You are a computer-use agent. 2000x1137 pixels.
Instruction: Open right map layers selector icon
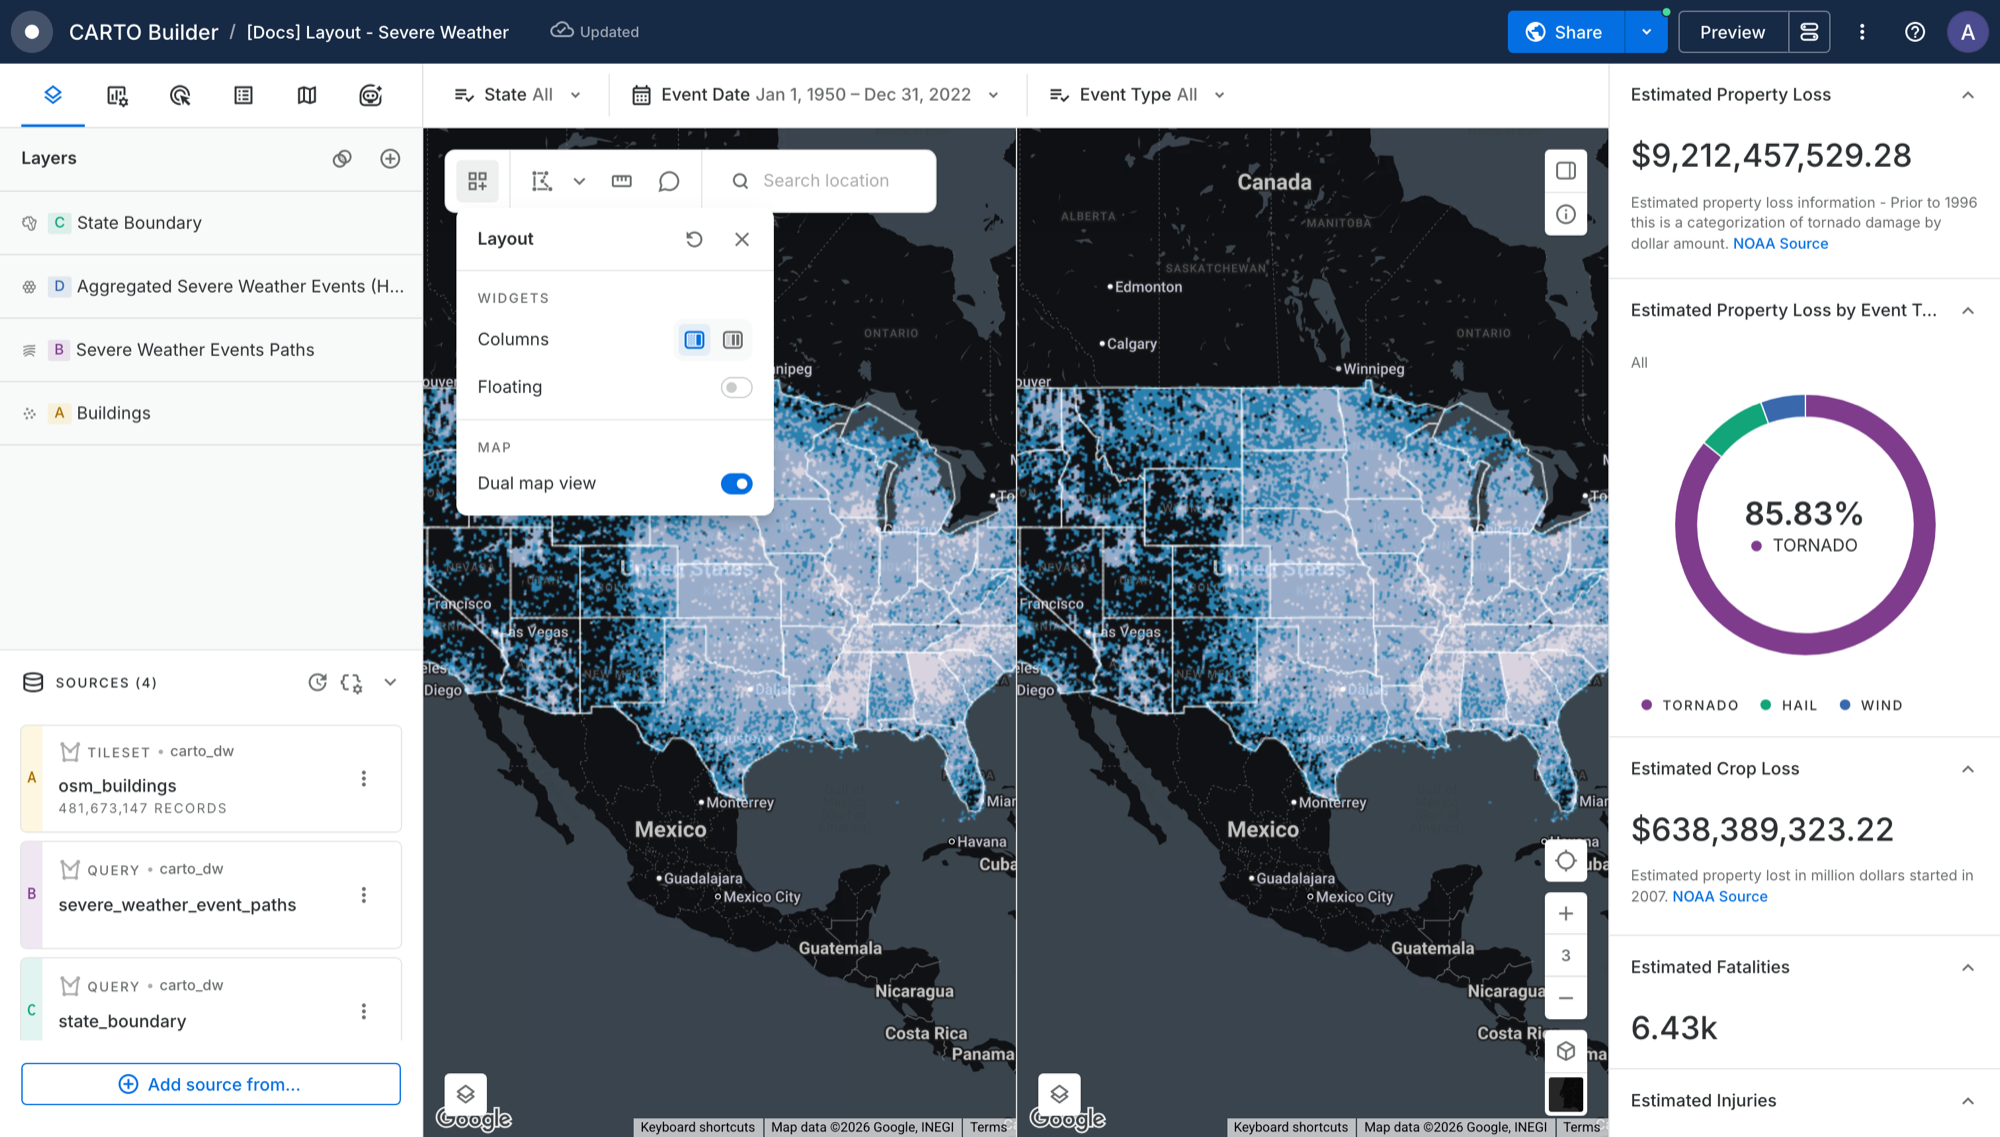click(x=1059, y=1094)
